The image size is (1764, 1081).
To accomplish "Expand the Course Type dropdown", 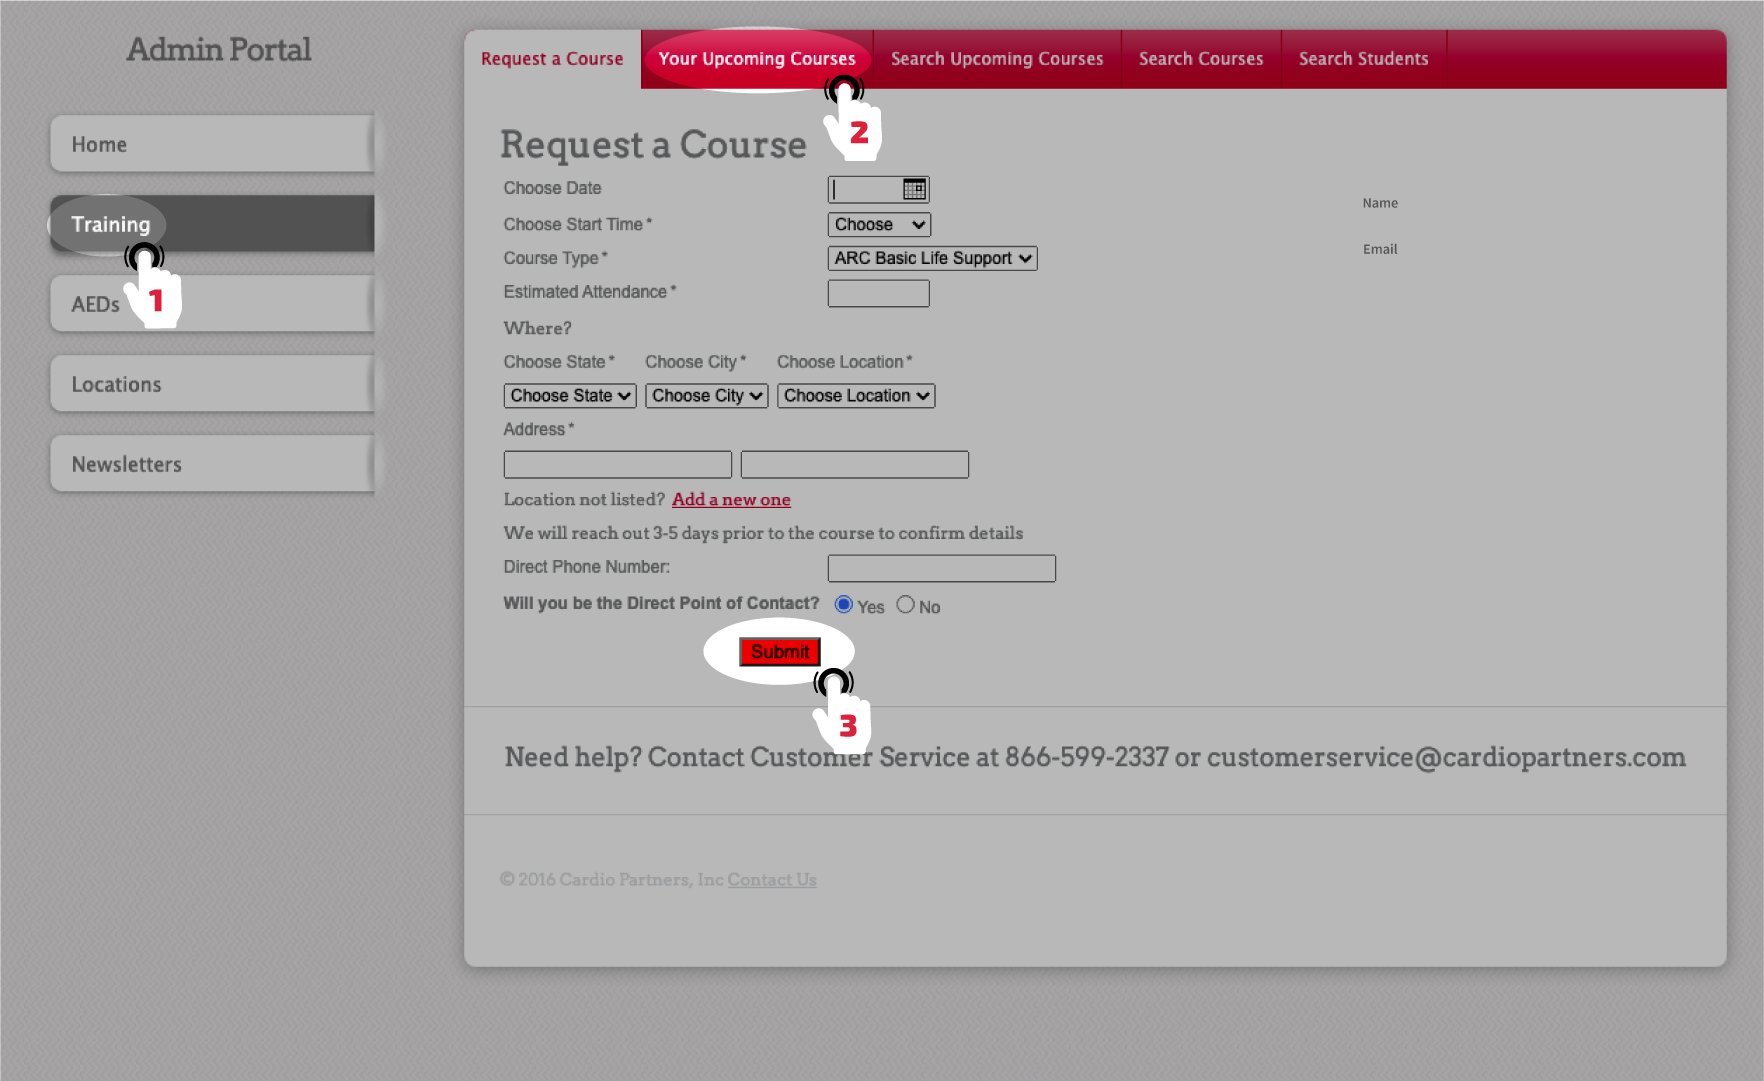I will pos(932,258).
